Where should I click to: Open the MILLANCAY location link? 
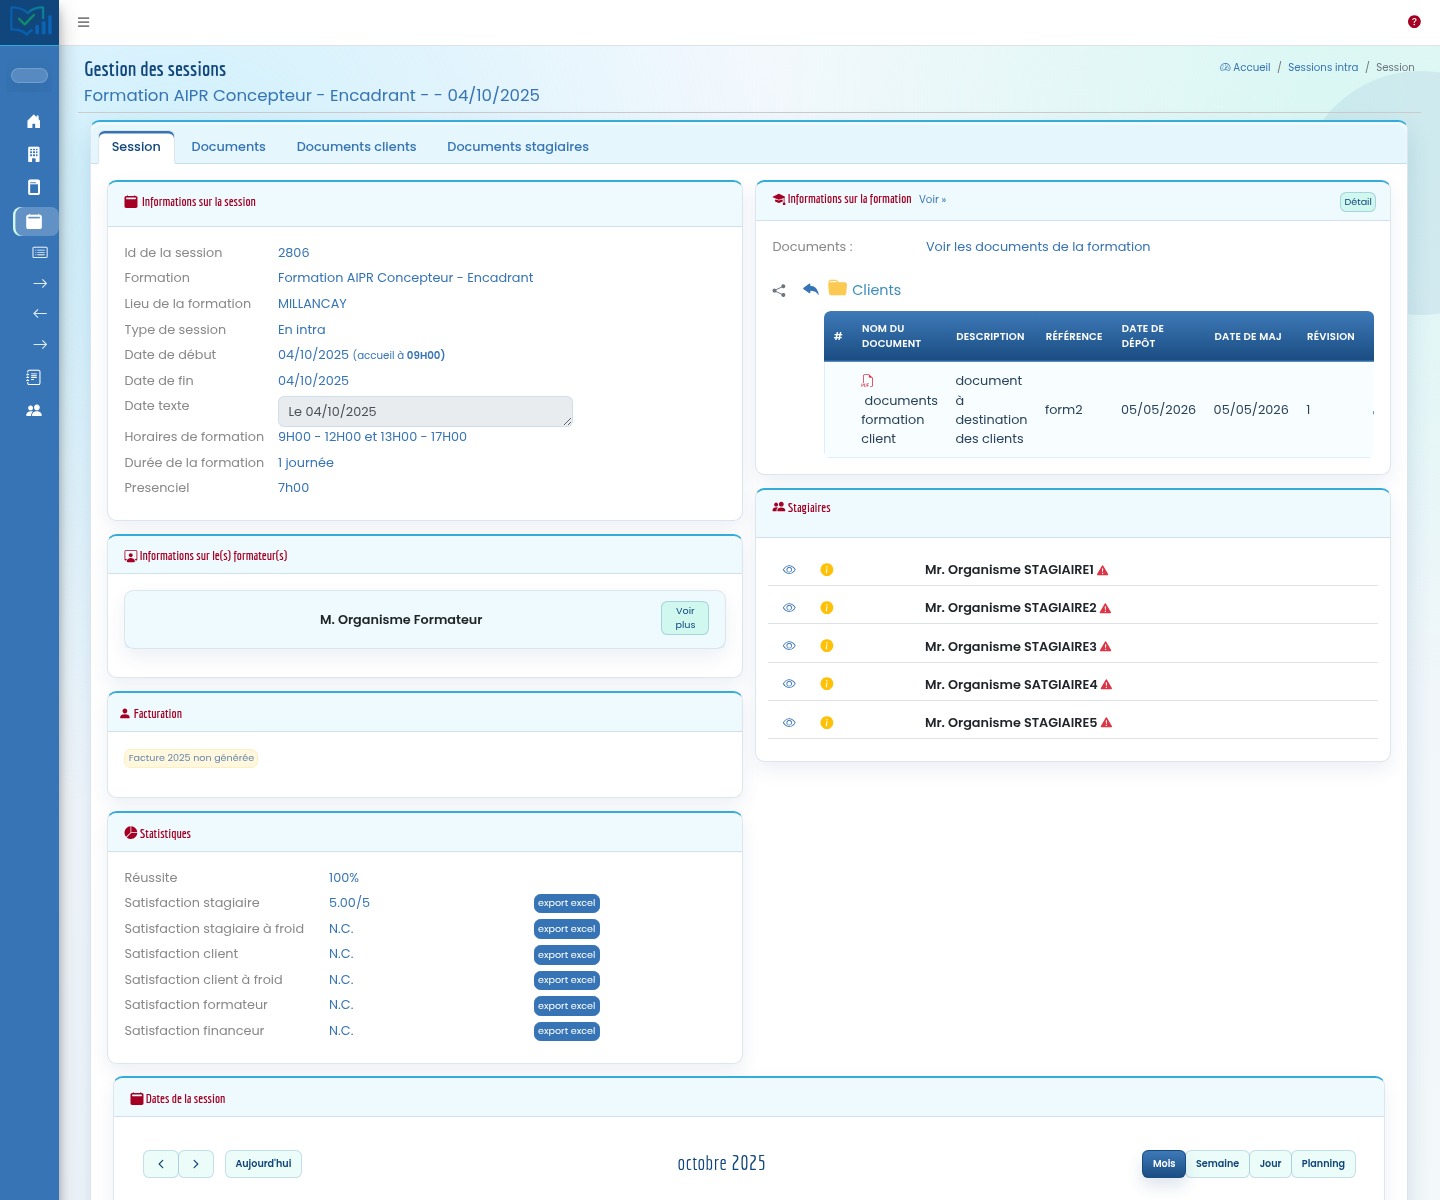[312, 304]
